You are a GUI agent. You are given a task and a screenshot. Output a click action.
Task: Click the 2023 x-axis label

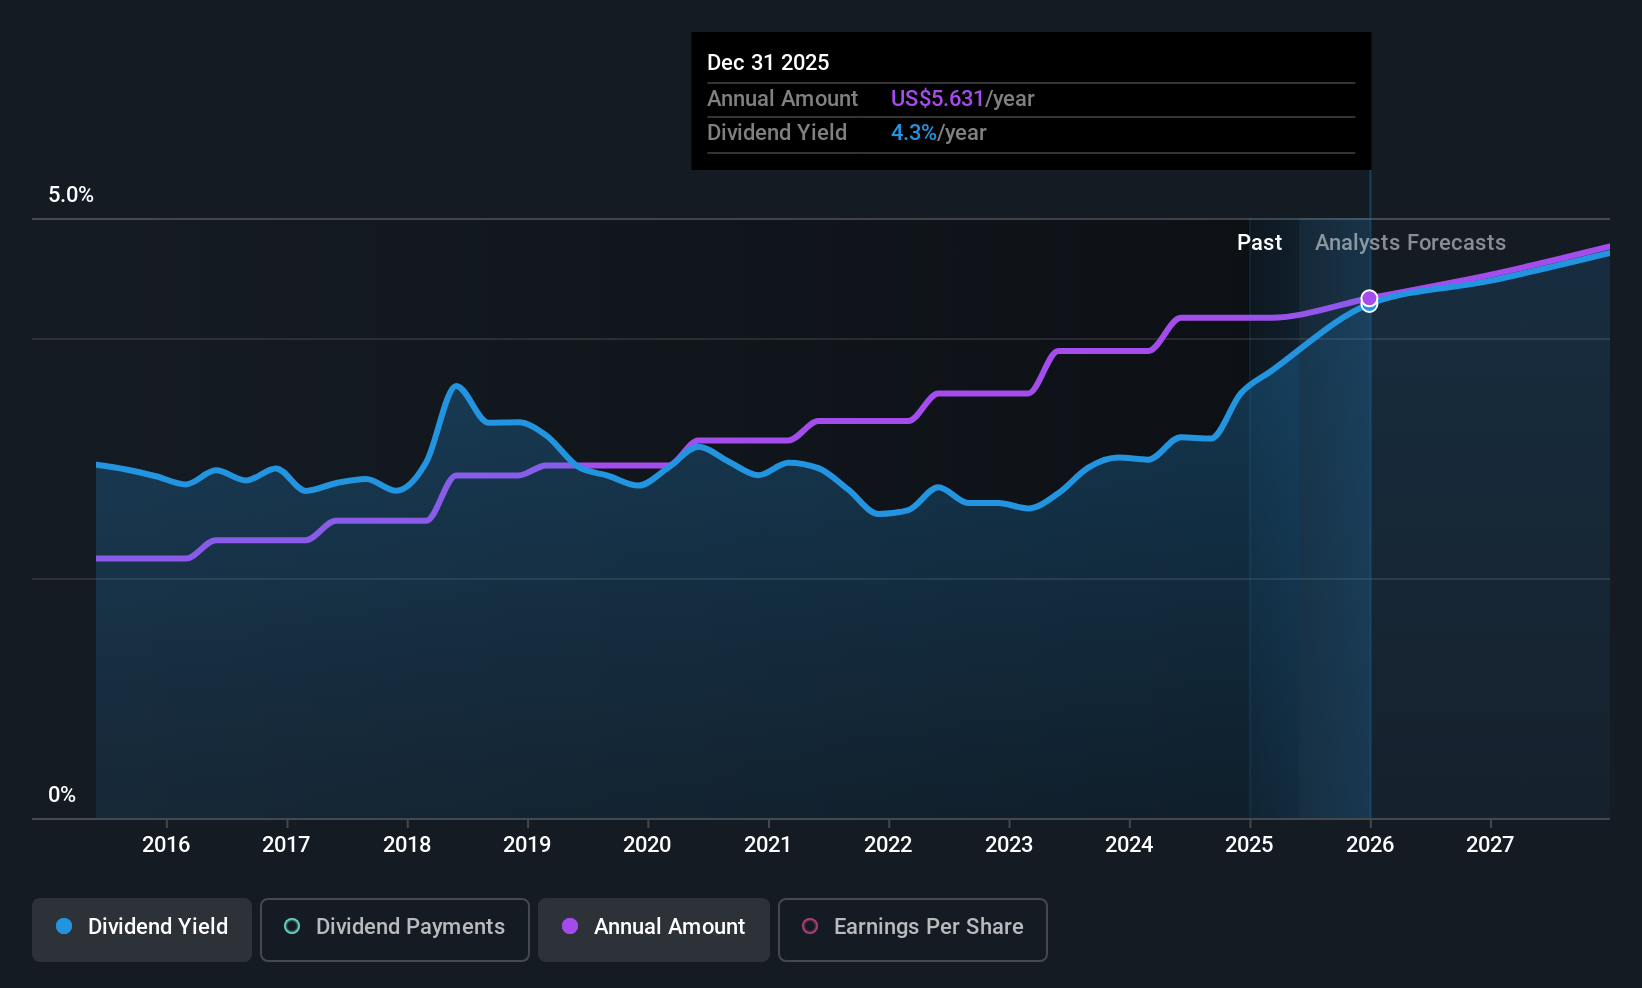click(x=1009, y=844)
